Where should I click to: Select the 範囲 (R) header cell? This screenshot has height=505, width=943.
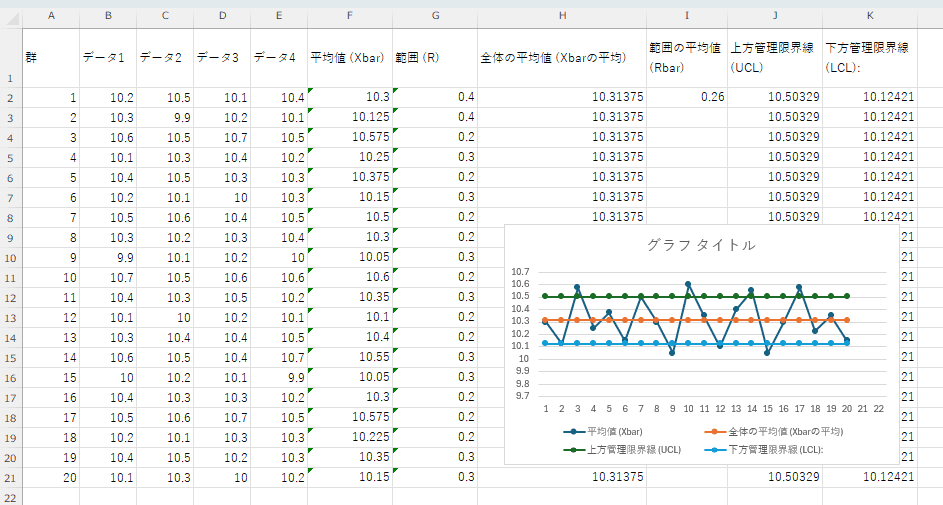point(434,58)
